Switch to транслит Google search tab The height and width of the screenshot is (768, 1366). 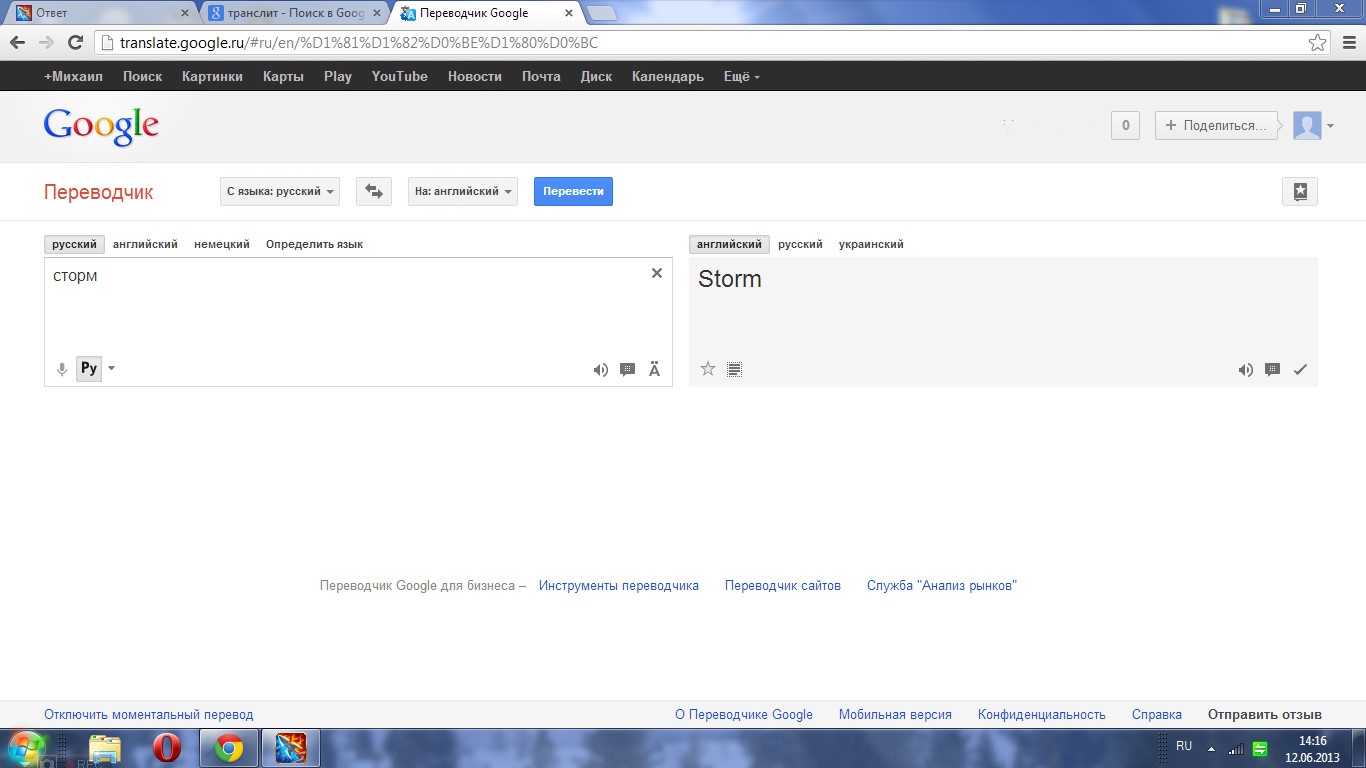point(294,13)
